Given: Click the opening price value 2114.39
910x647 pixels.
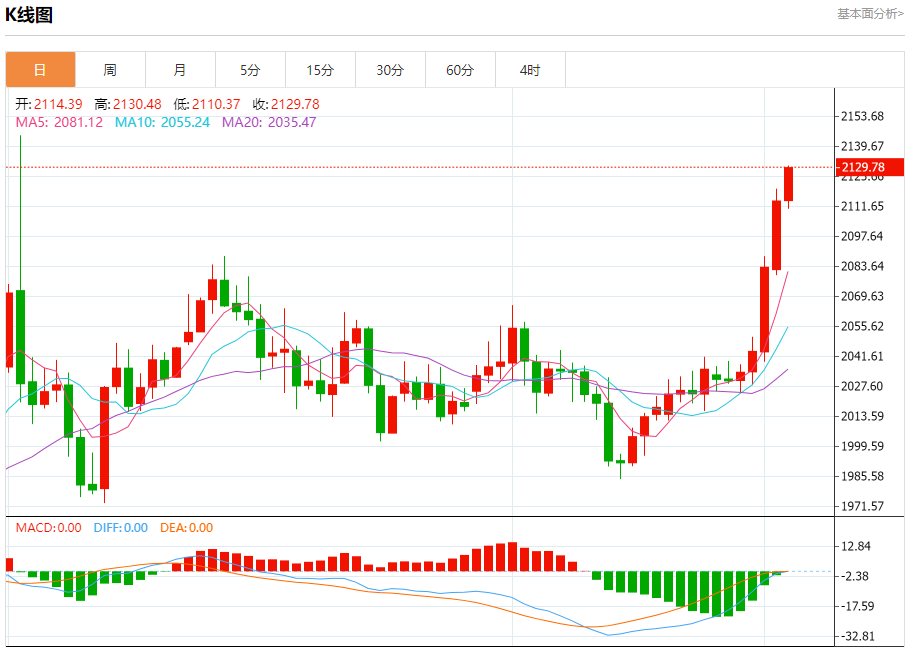Looking at the screenshot, I should [58, 104].
